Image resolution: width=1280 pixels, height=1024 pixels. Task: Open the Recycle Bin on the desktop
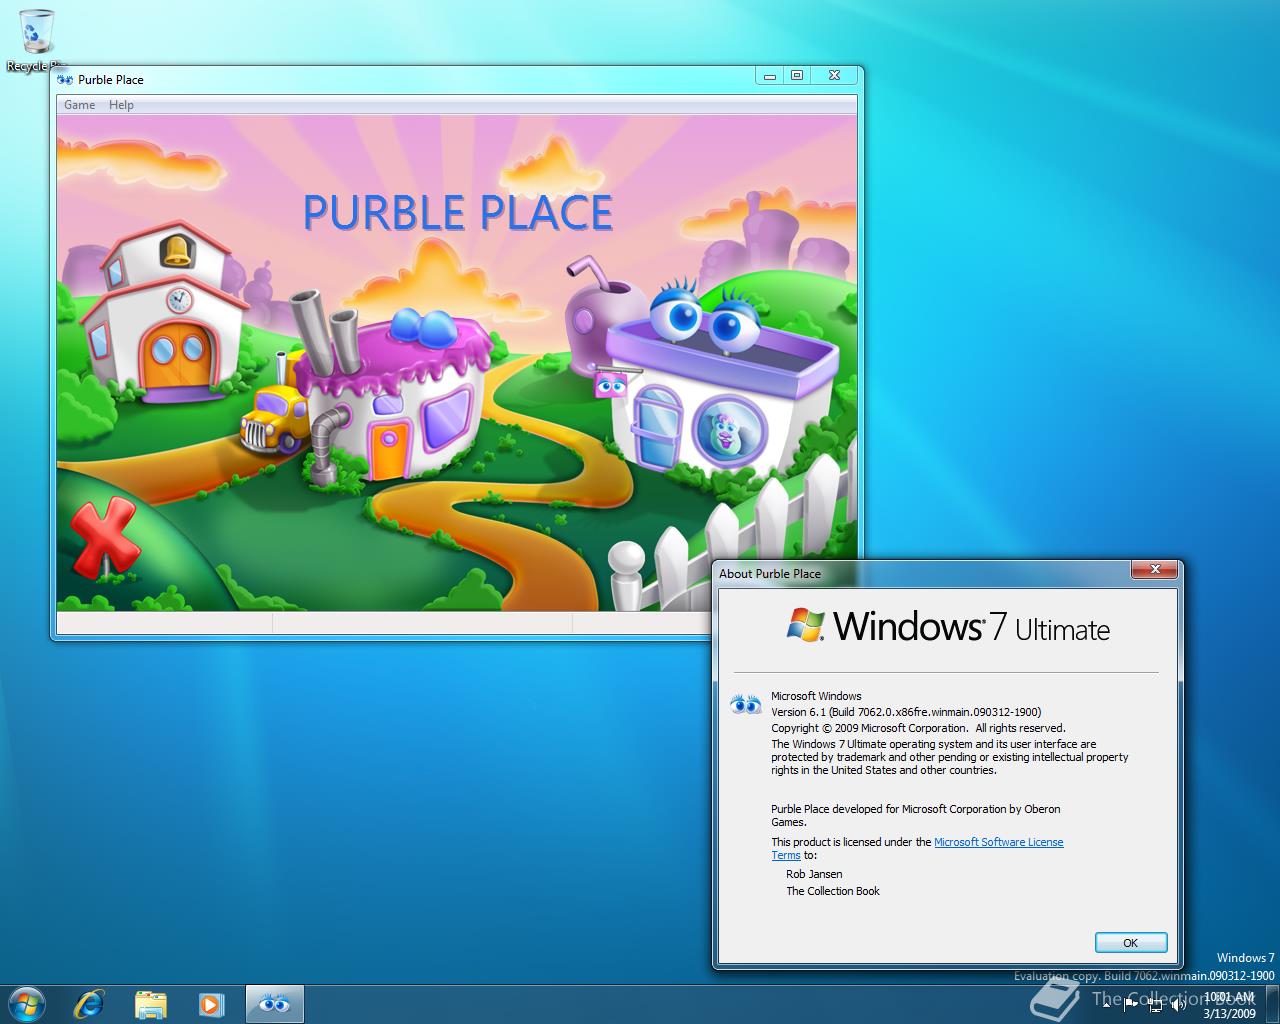coord(37,41)
